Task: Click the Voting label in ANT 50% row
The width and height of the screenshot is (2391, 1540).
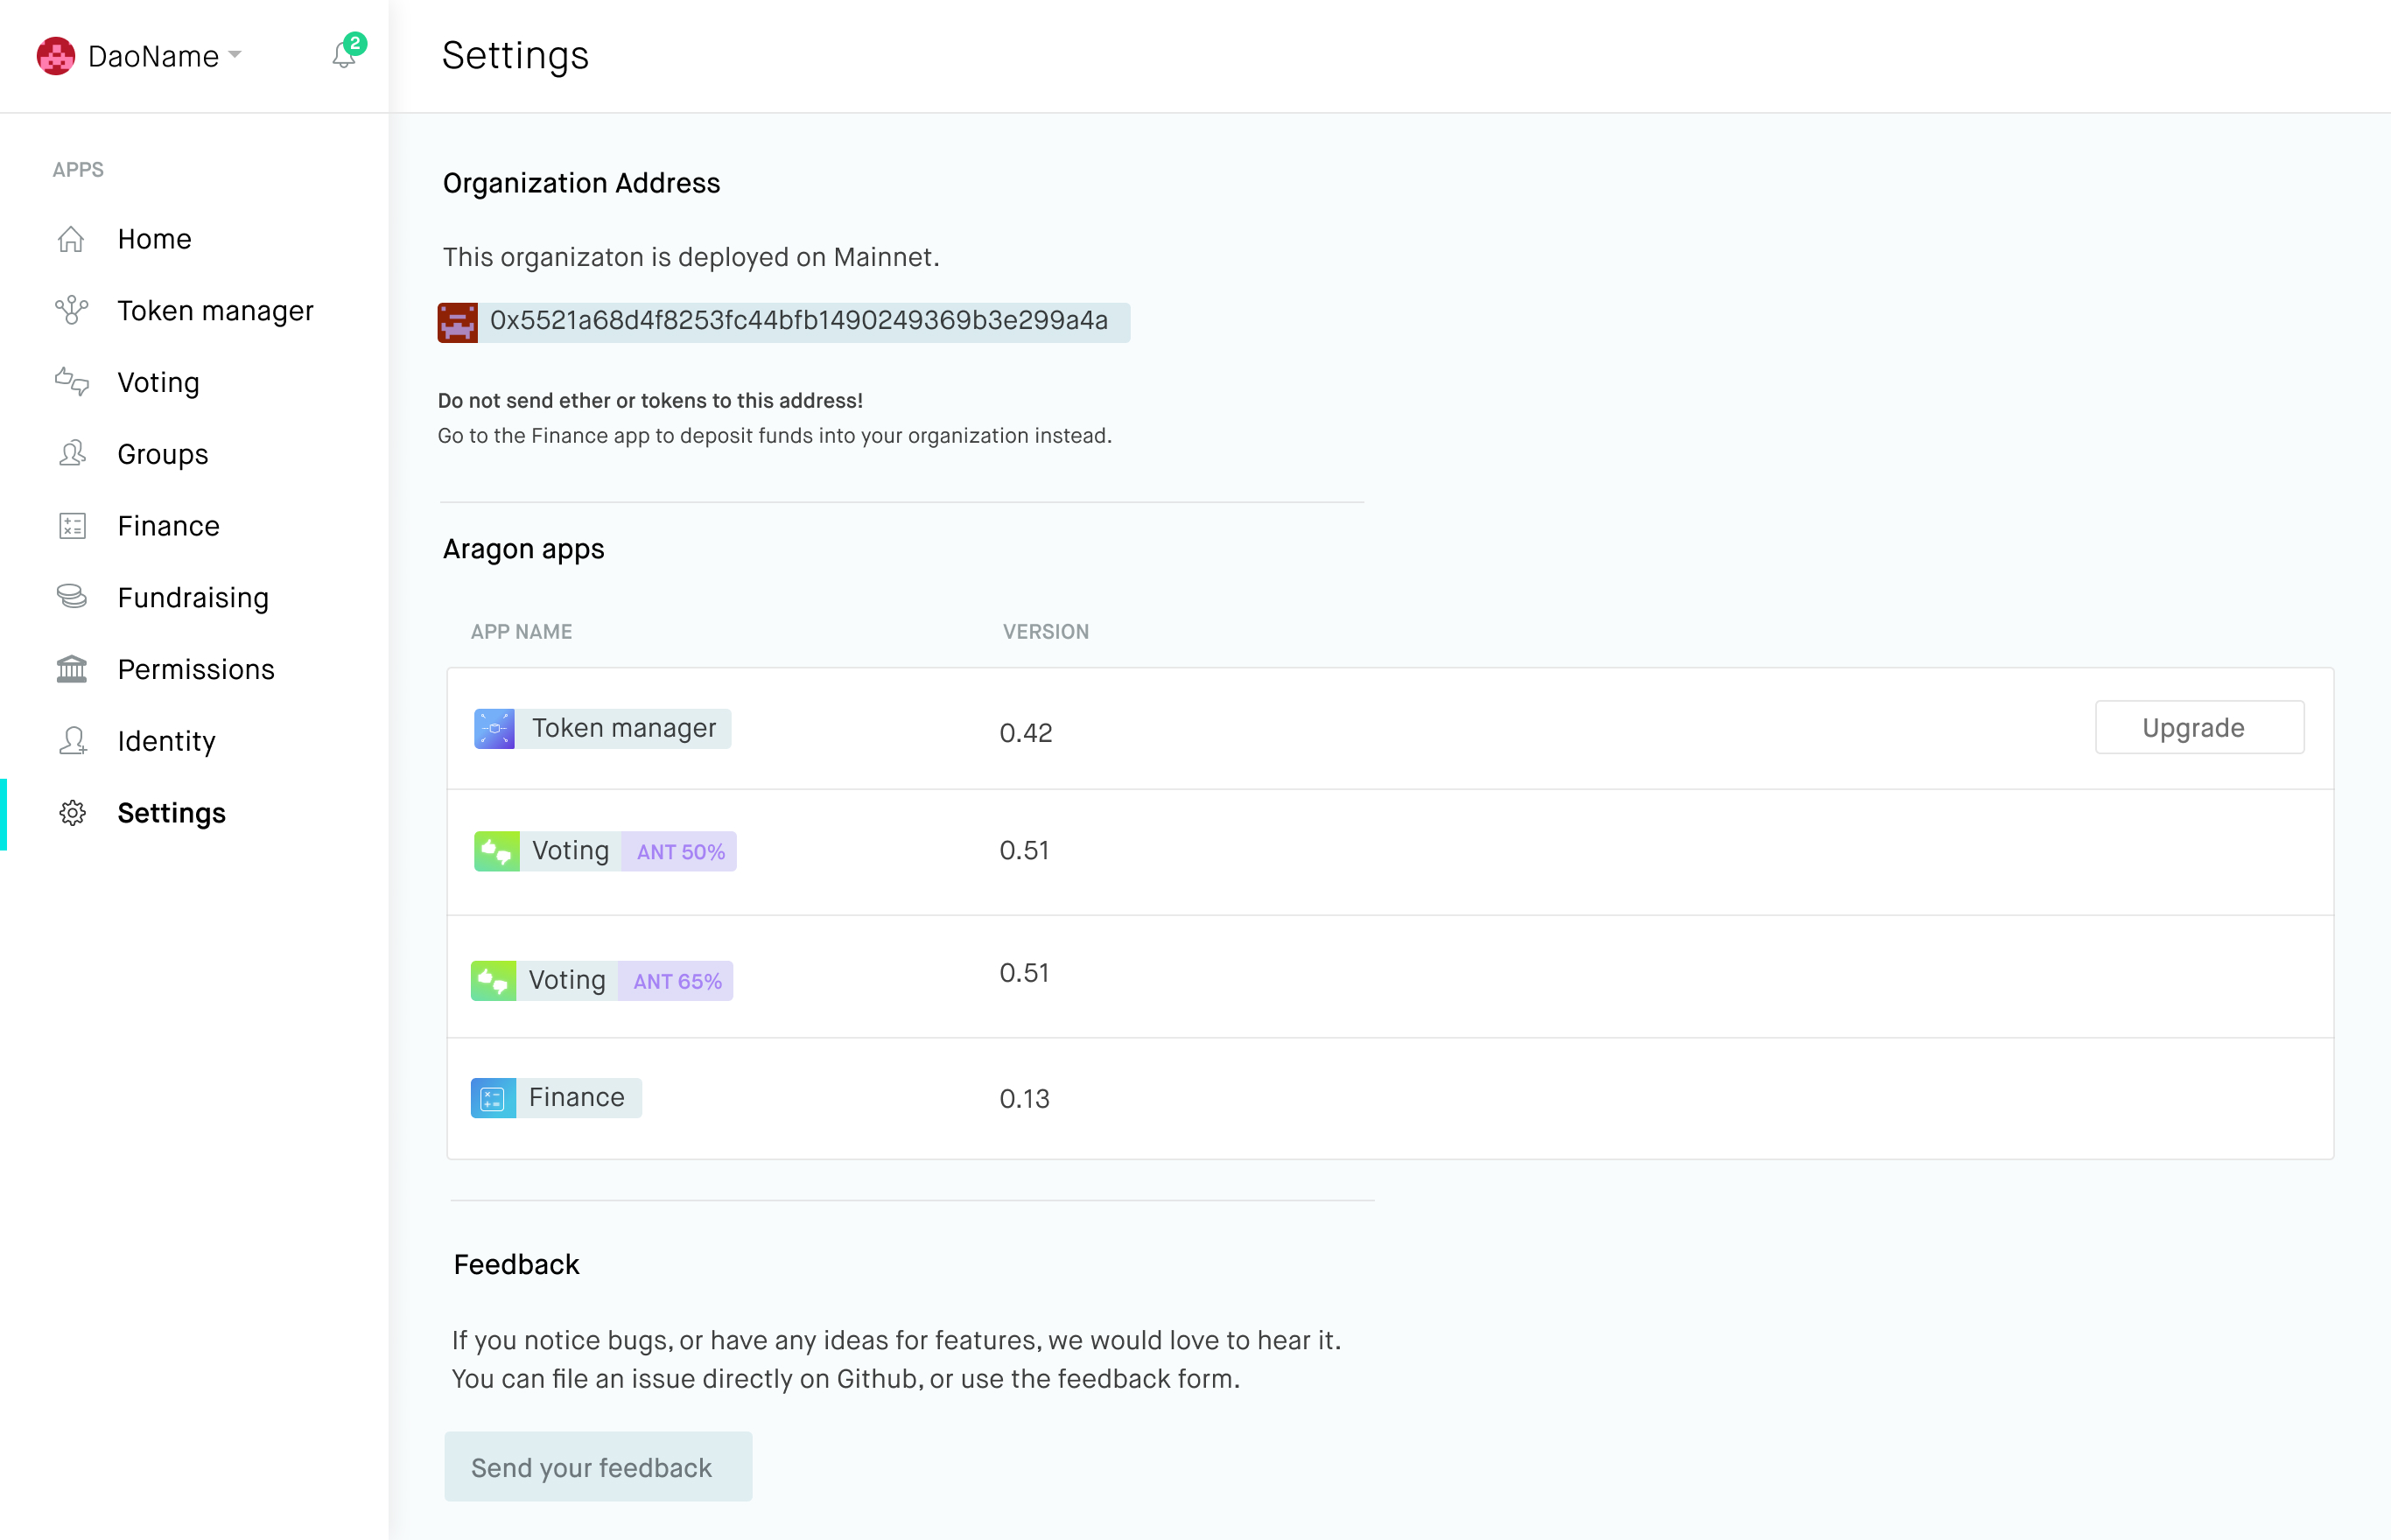Action: [570, 851]
